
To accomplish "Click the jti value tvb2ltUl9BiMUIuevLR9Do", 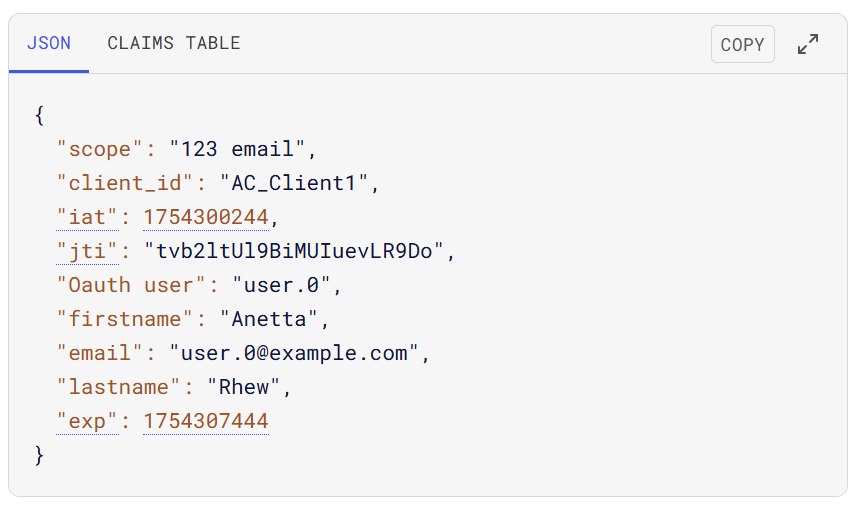I will point(294,251).
